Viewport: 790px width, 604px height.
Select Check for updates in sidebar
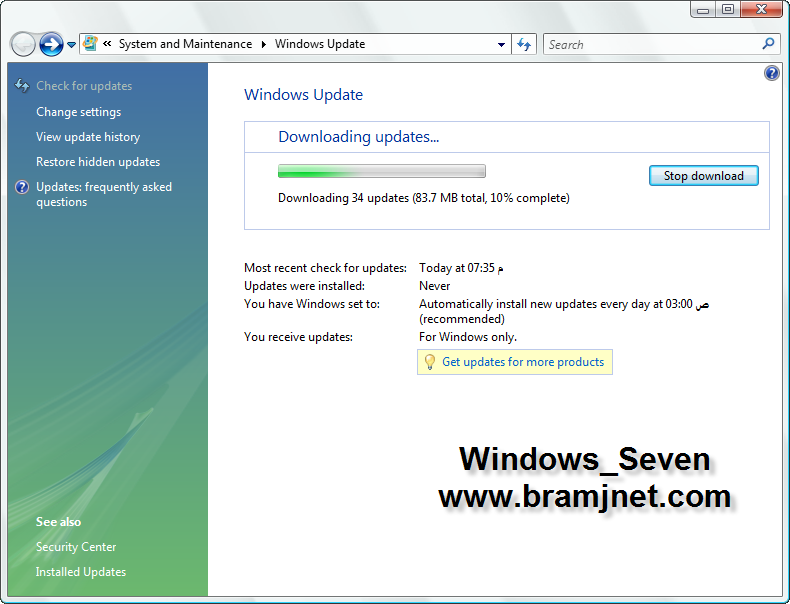(84, 86)
